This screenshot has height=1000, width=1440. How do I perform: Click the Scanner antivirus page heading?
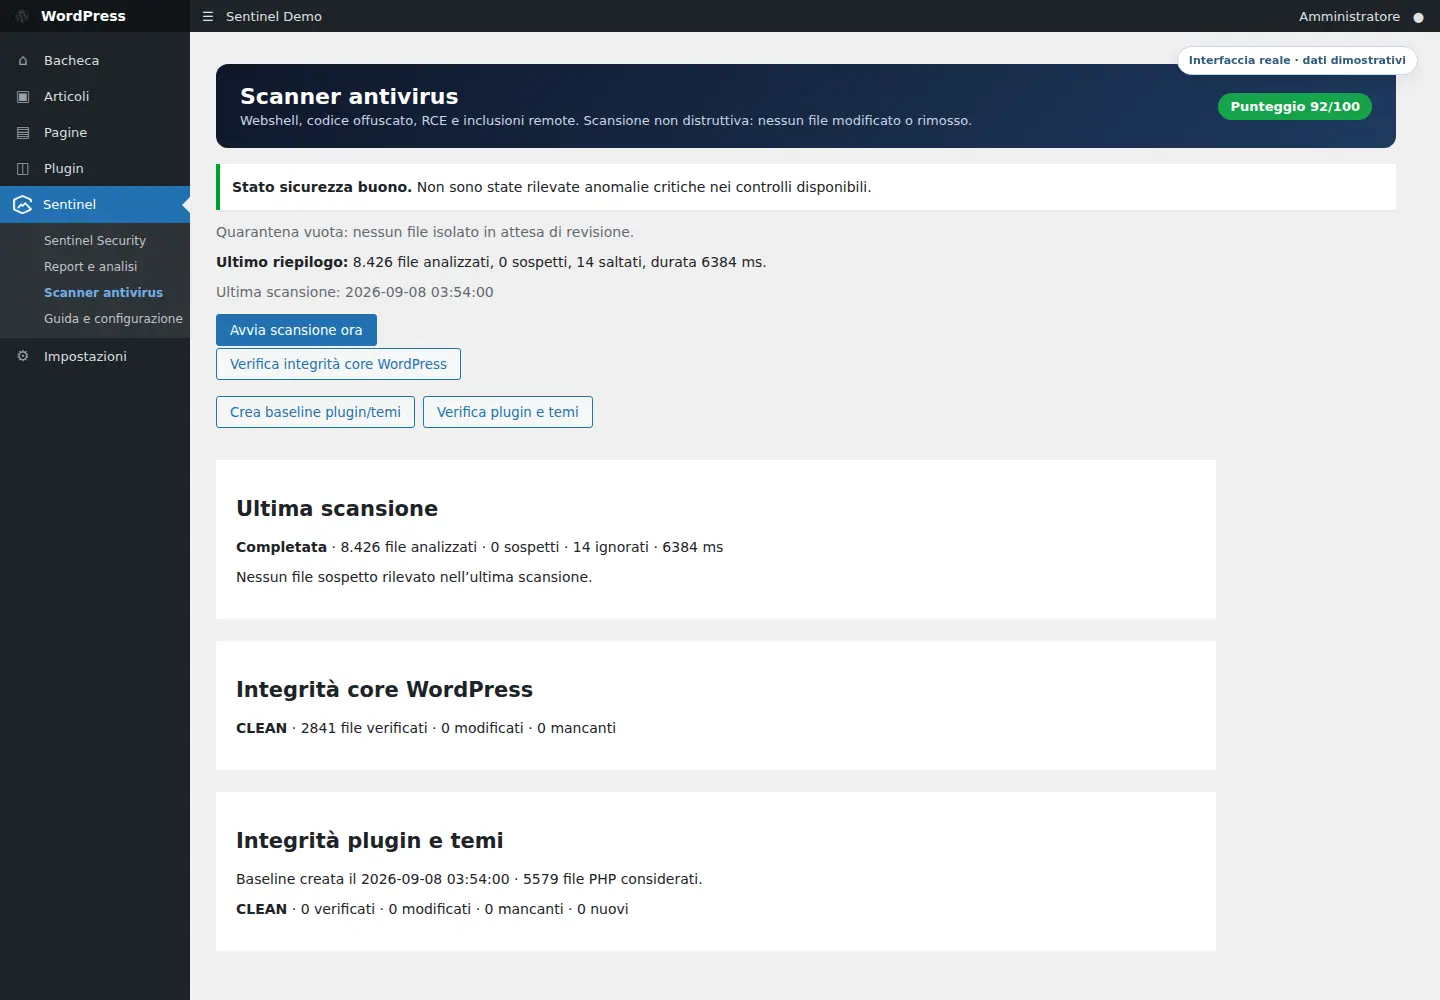click(x=349, y=96)
